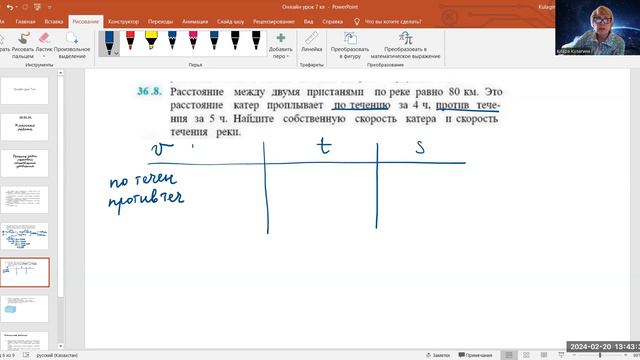Open the Конструктор ribbon tab
The width and height of the screenshot is (640, 360).
pyautogui.click(x=123, y=22)
